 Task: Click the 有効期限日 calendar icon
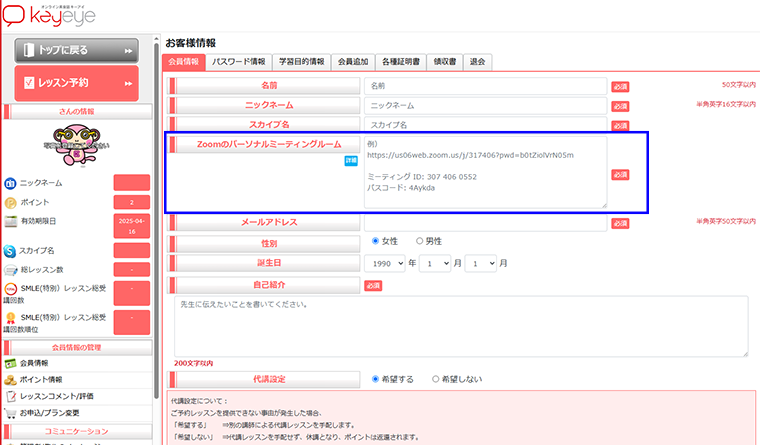pyautogui.click(x=10, y=222)
